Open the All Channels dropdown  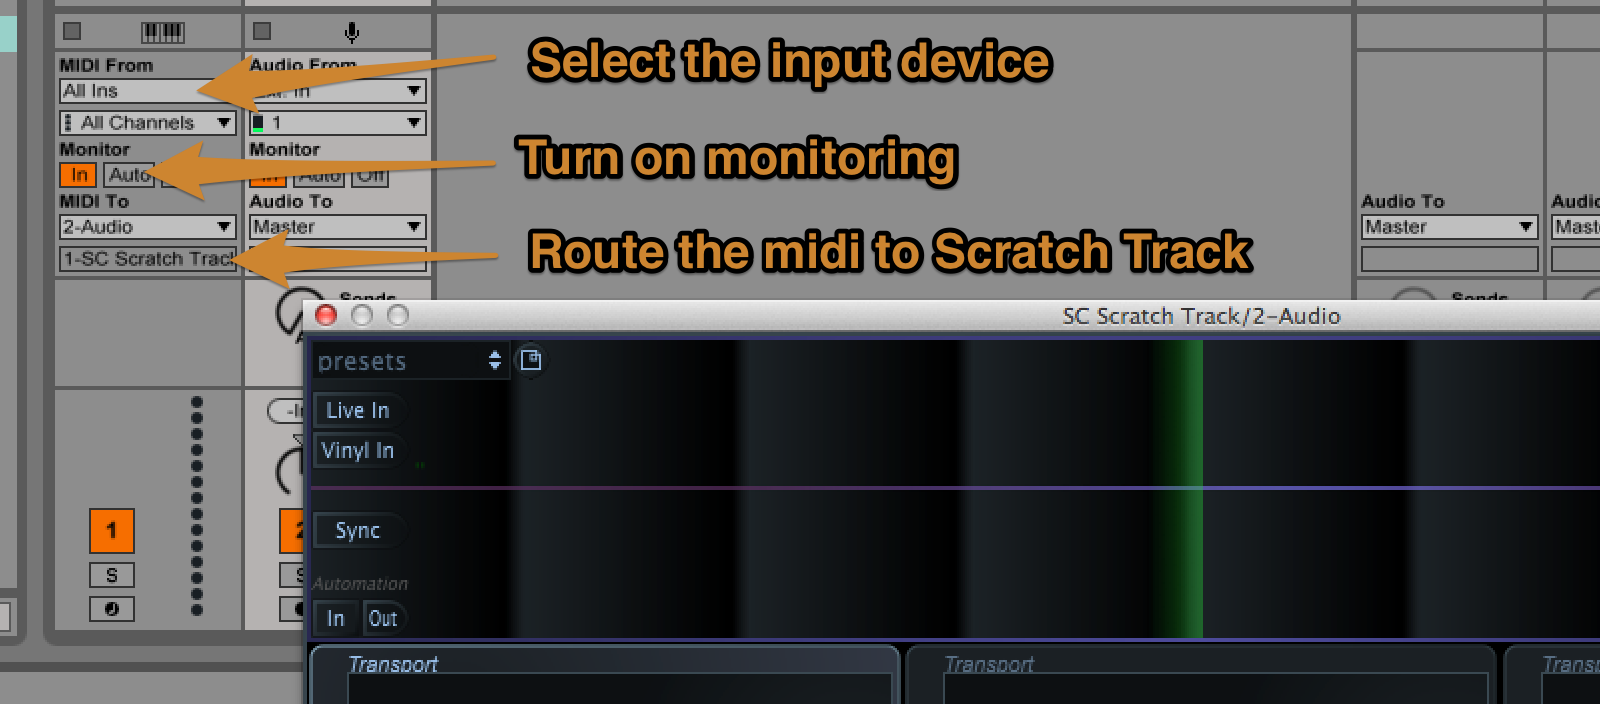pos(148,123)
